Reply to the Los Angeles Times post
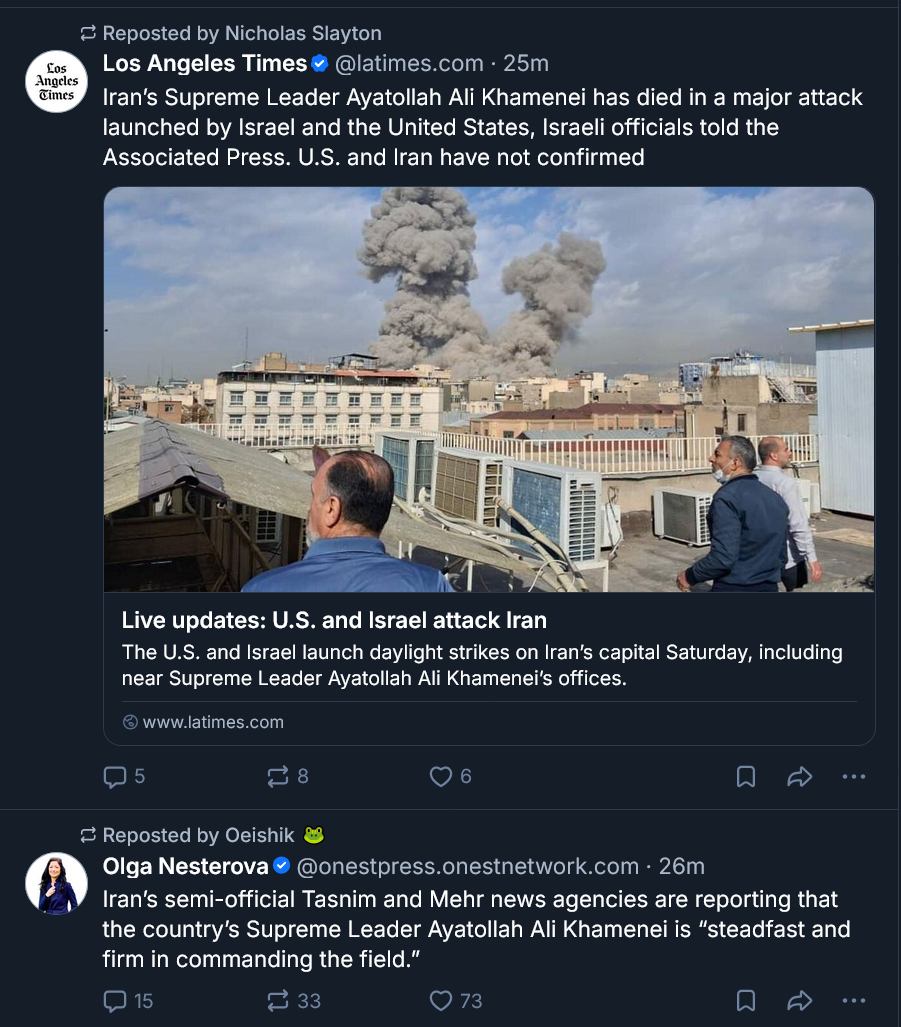 116,776
